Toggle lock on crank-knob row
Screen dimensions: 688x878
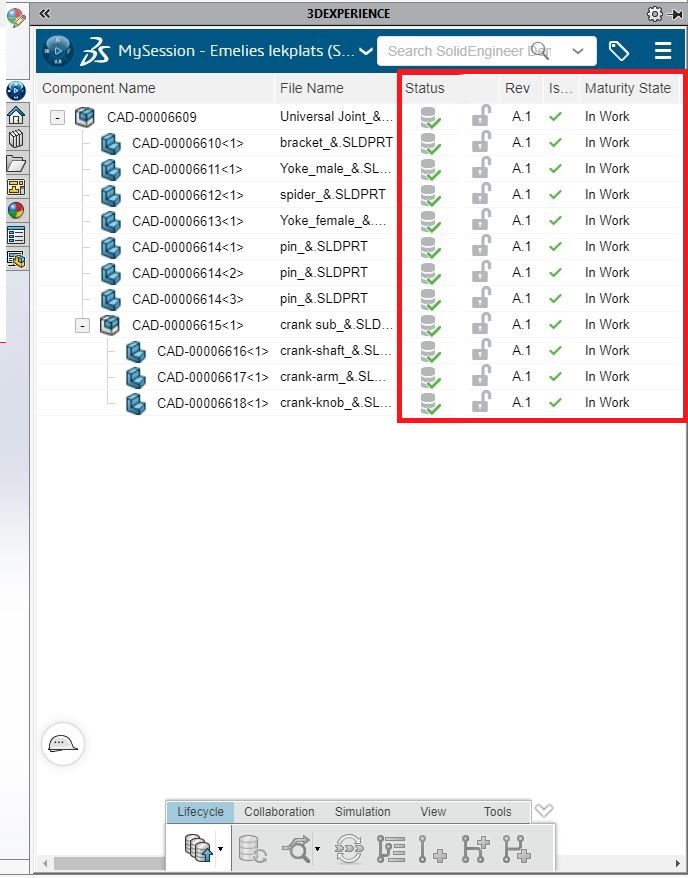click(x=481, y=402)
